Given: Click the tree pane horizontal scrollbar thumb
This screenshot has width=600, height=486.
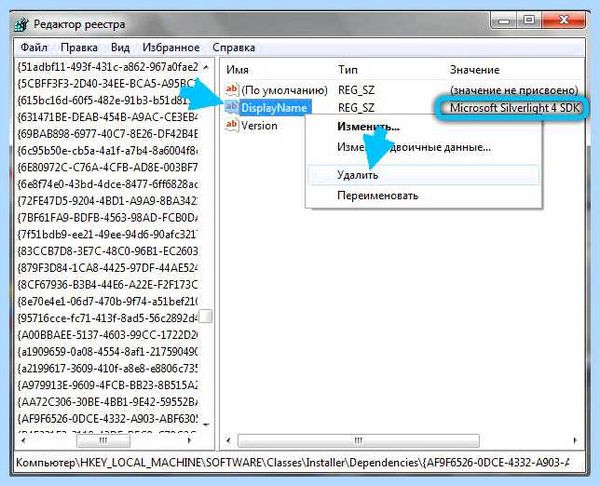Looking at the screenshot, I should point(103,441).
